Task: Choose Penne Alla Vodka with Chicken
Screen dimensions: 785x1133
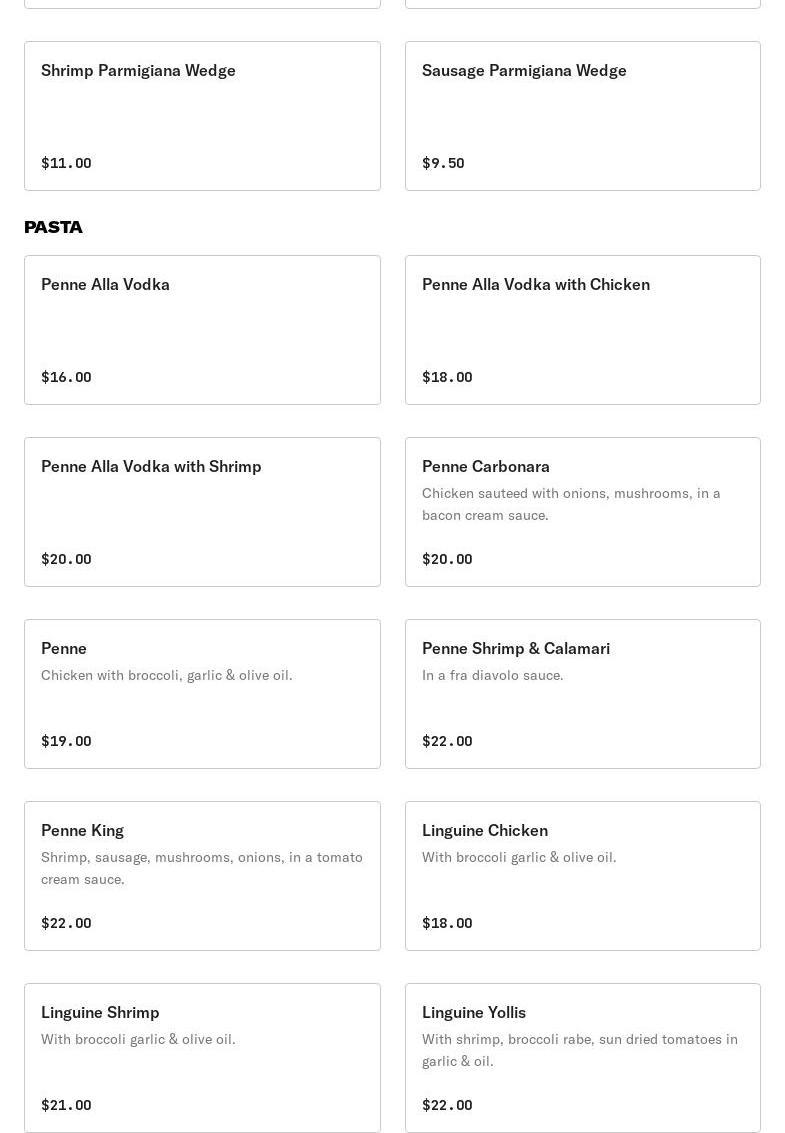Action: point(535,284)
